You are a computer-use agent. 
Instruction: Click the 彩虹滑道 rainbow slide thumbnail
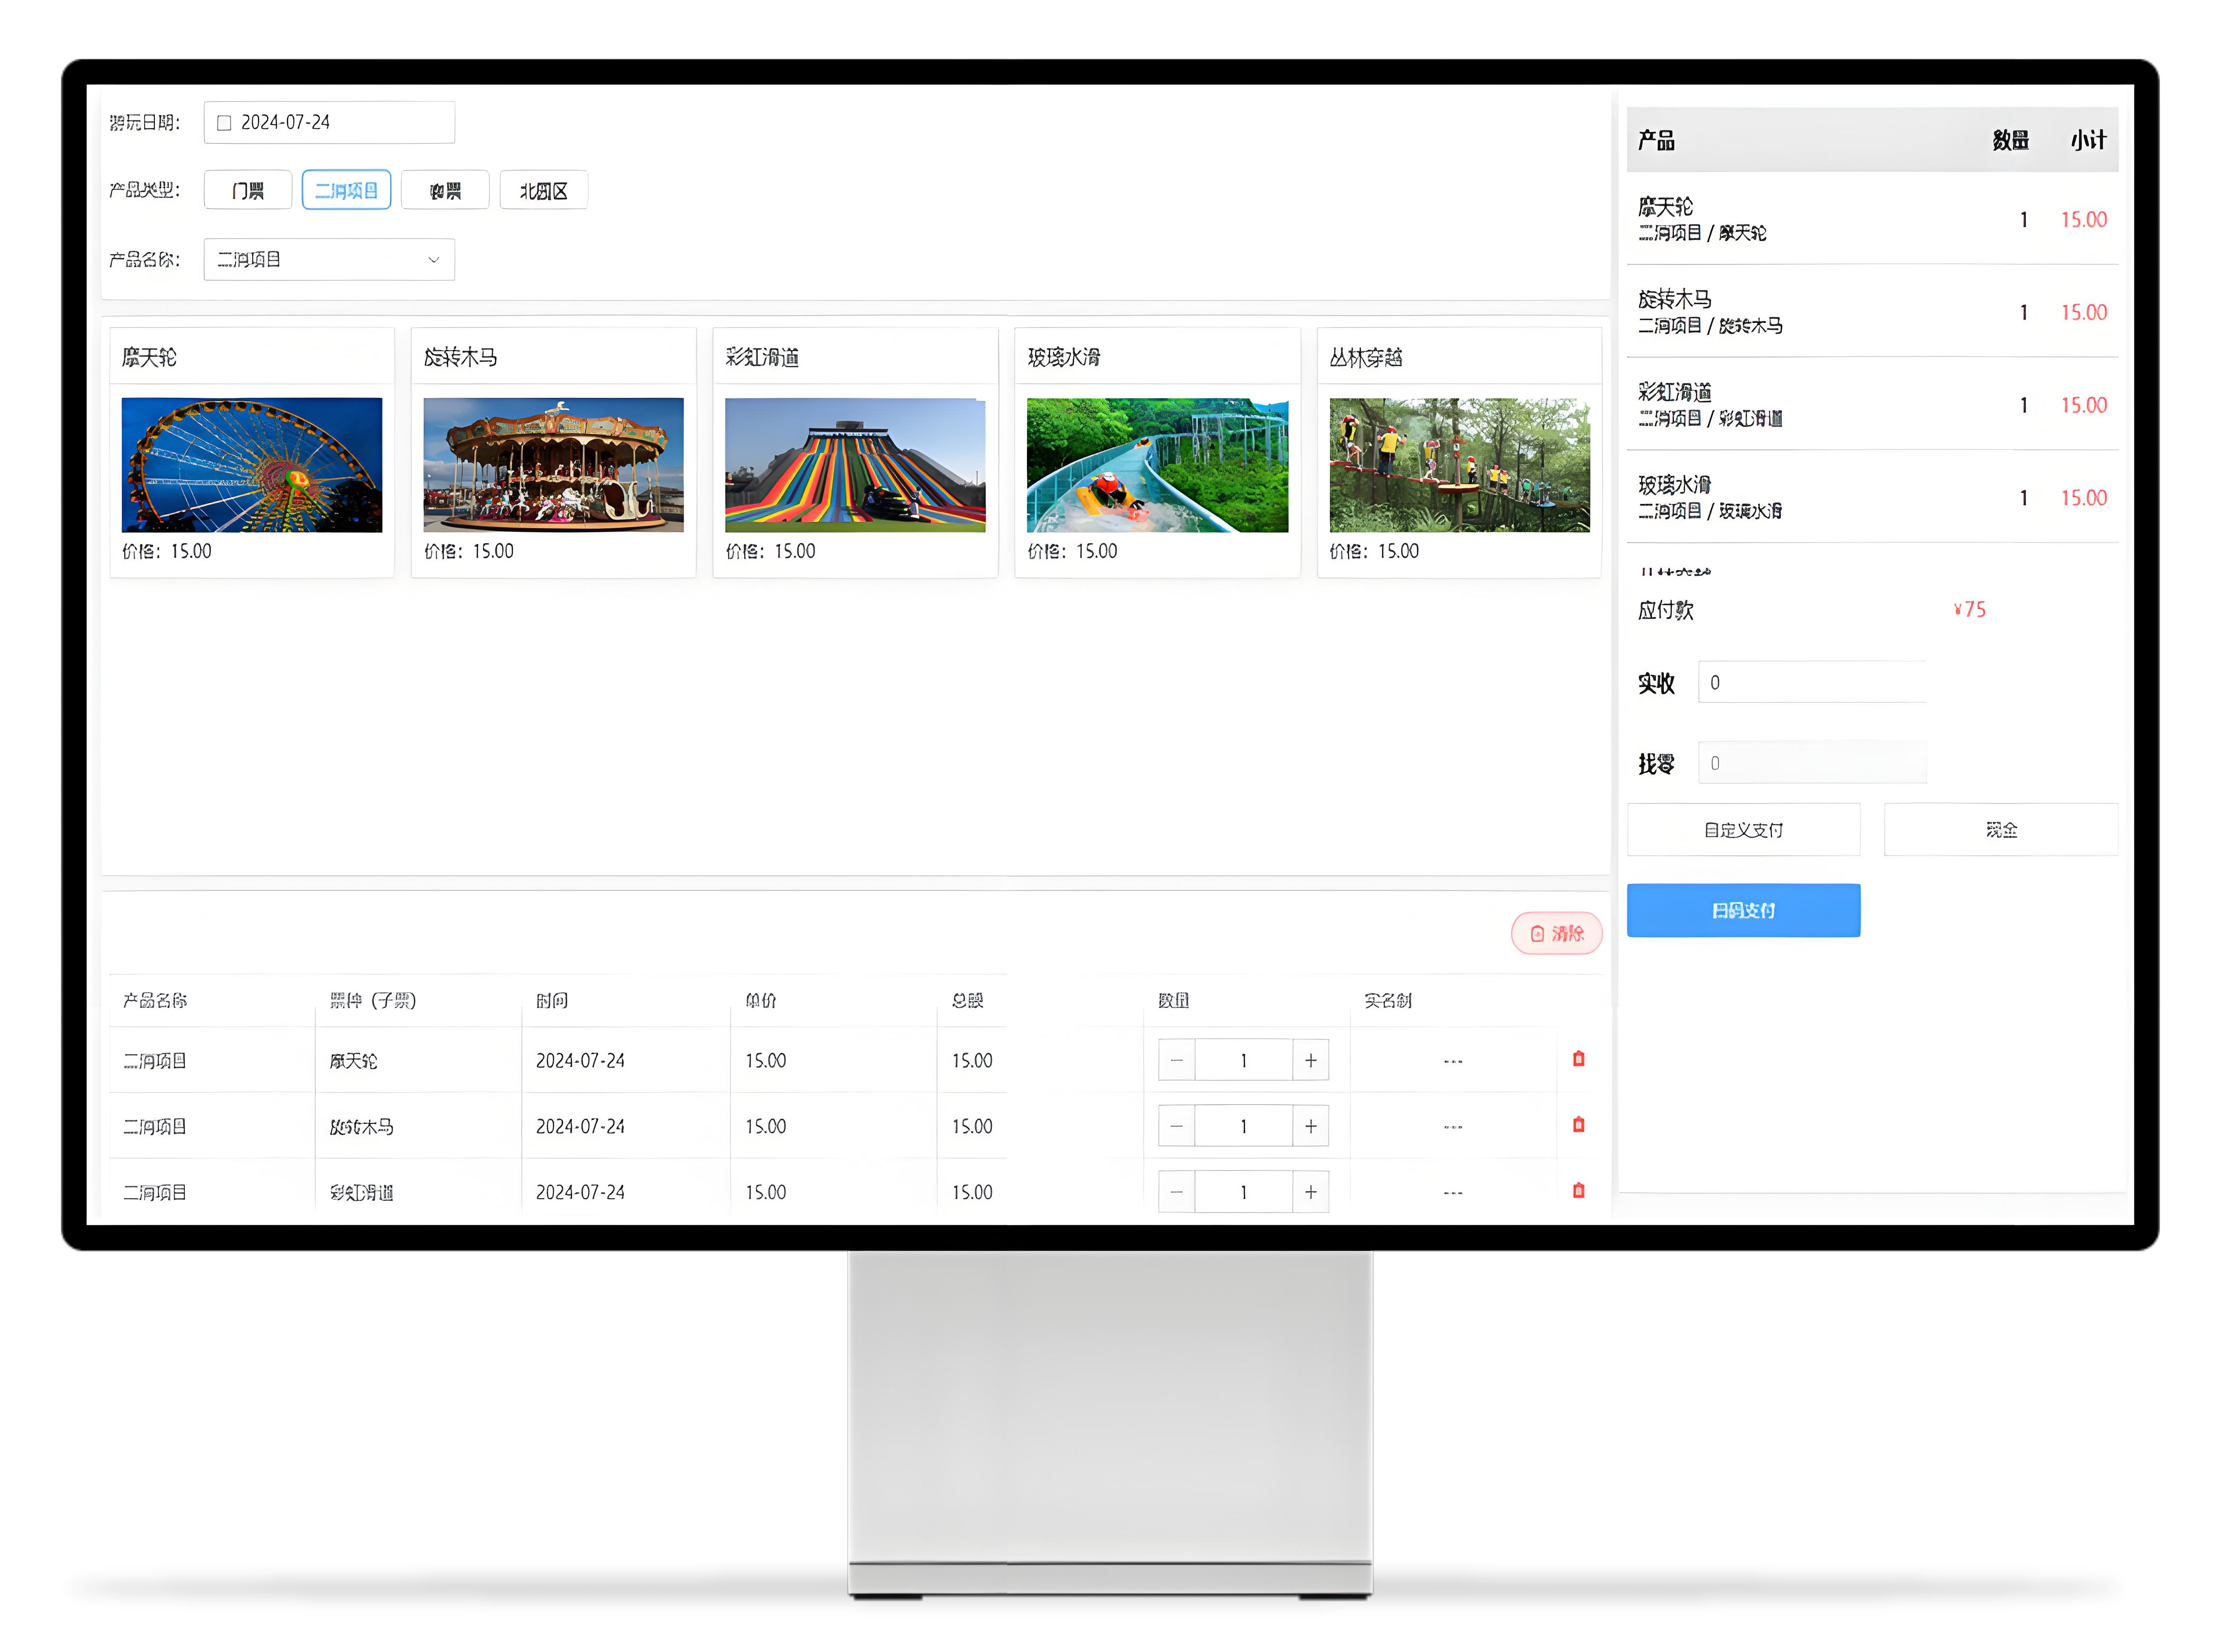[855, 465]
